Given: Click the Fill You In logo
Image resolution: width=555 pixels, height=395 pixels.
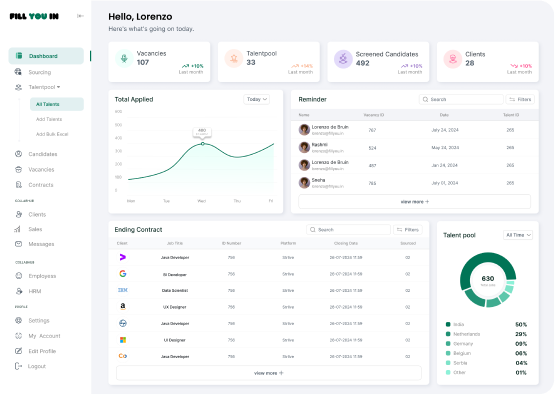Looking at the screenshot, I should [x=34, y=16].
